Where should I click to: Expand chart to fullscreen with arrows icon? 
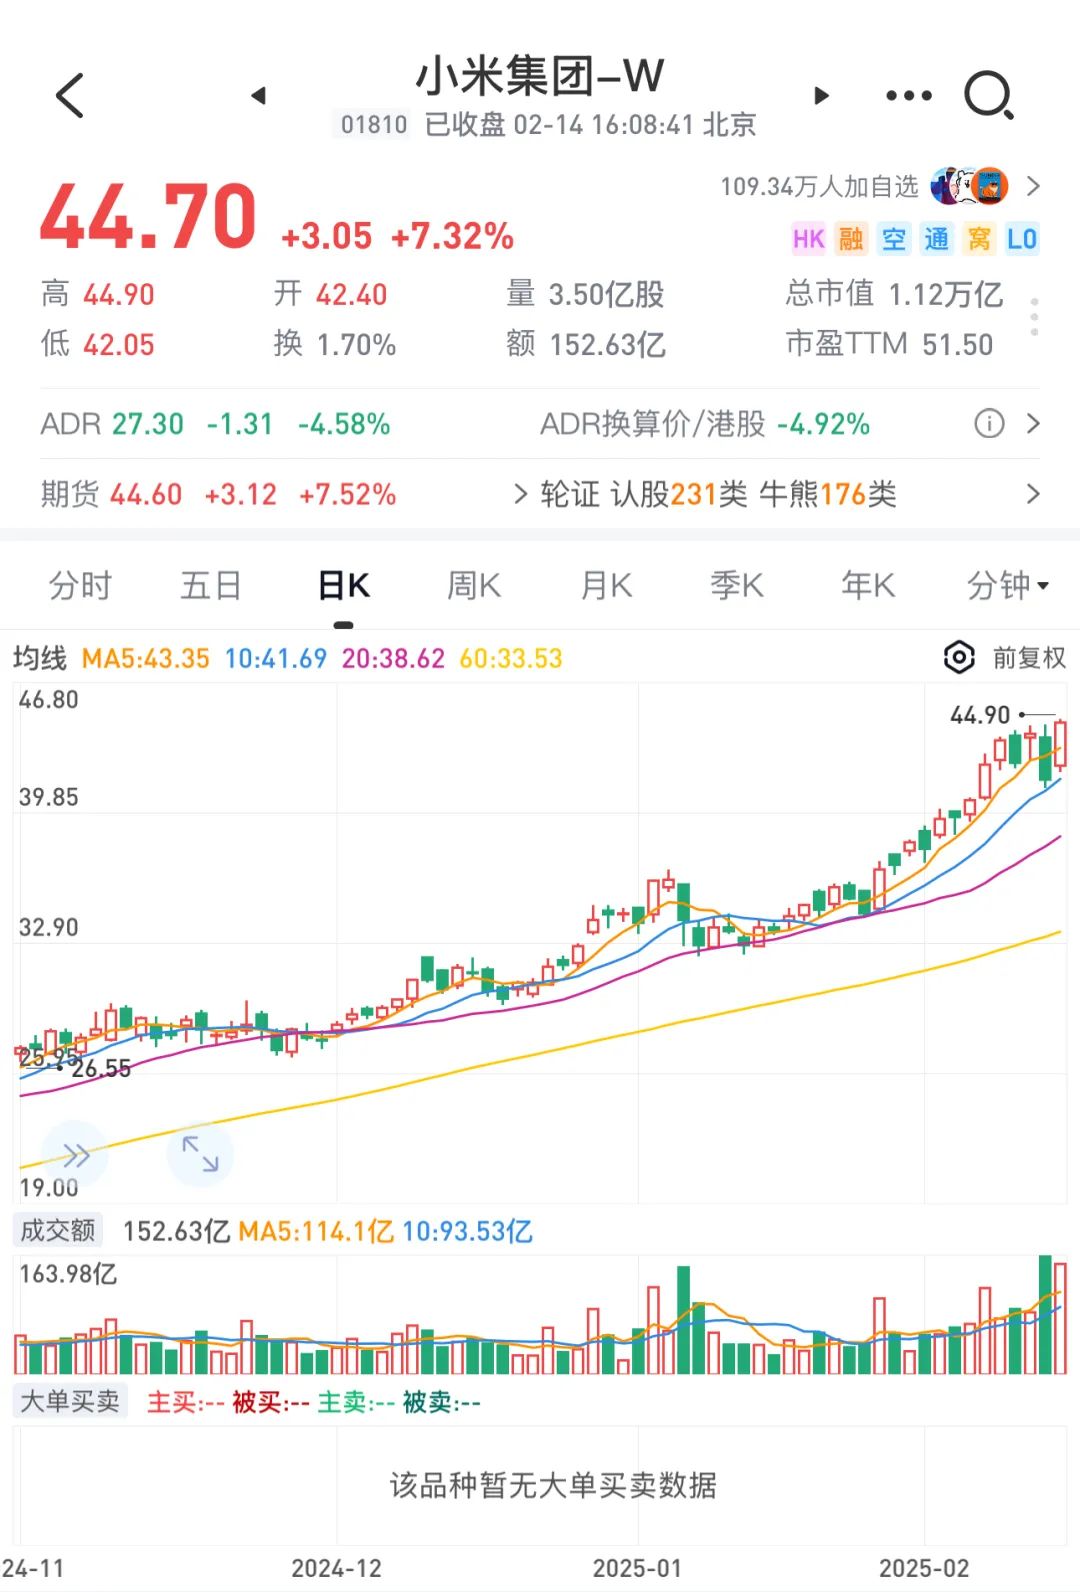(200, 1153)
